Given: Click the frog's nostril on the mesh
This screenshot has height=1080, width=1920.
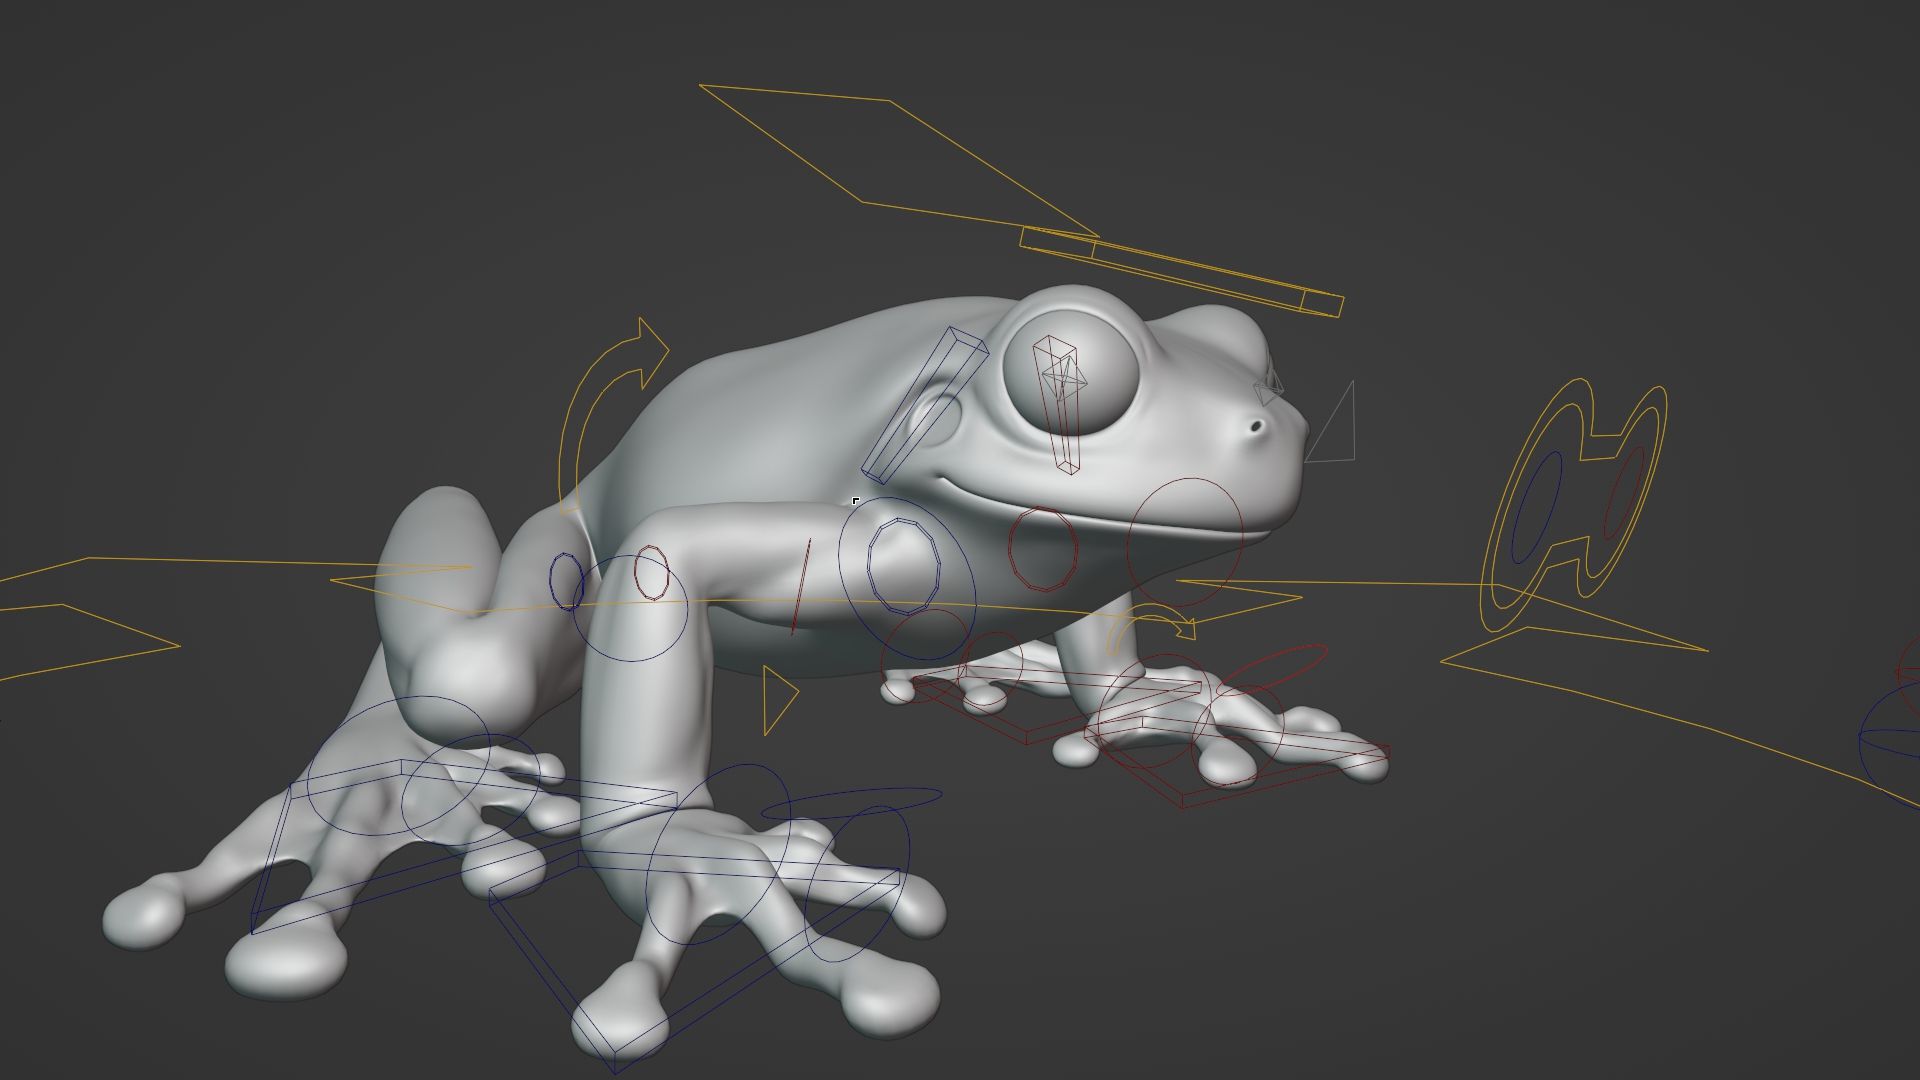Looking at the screenshot, I should (x=1256, y=427).
